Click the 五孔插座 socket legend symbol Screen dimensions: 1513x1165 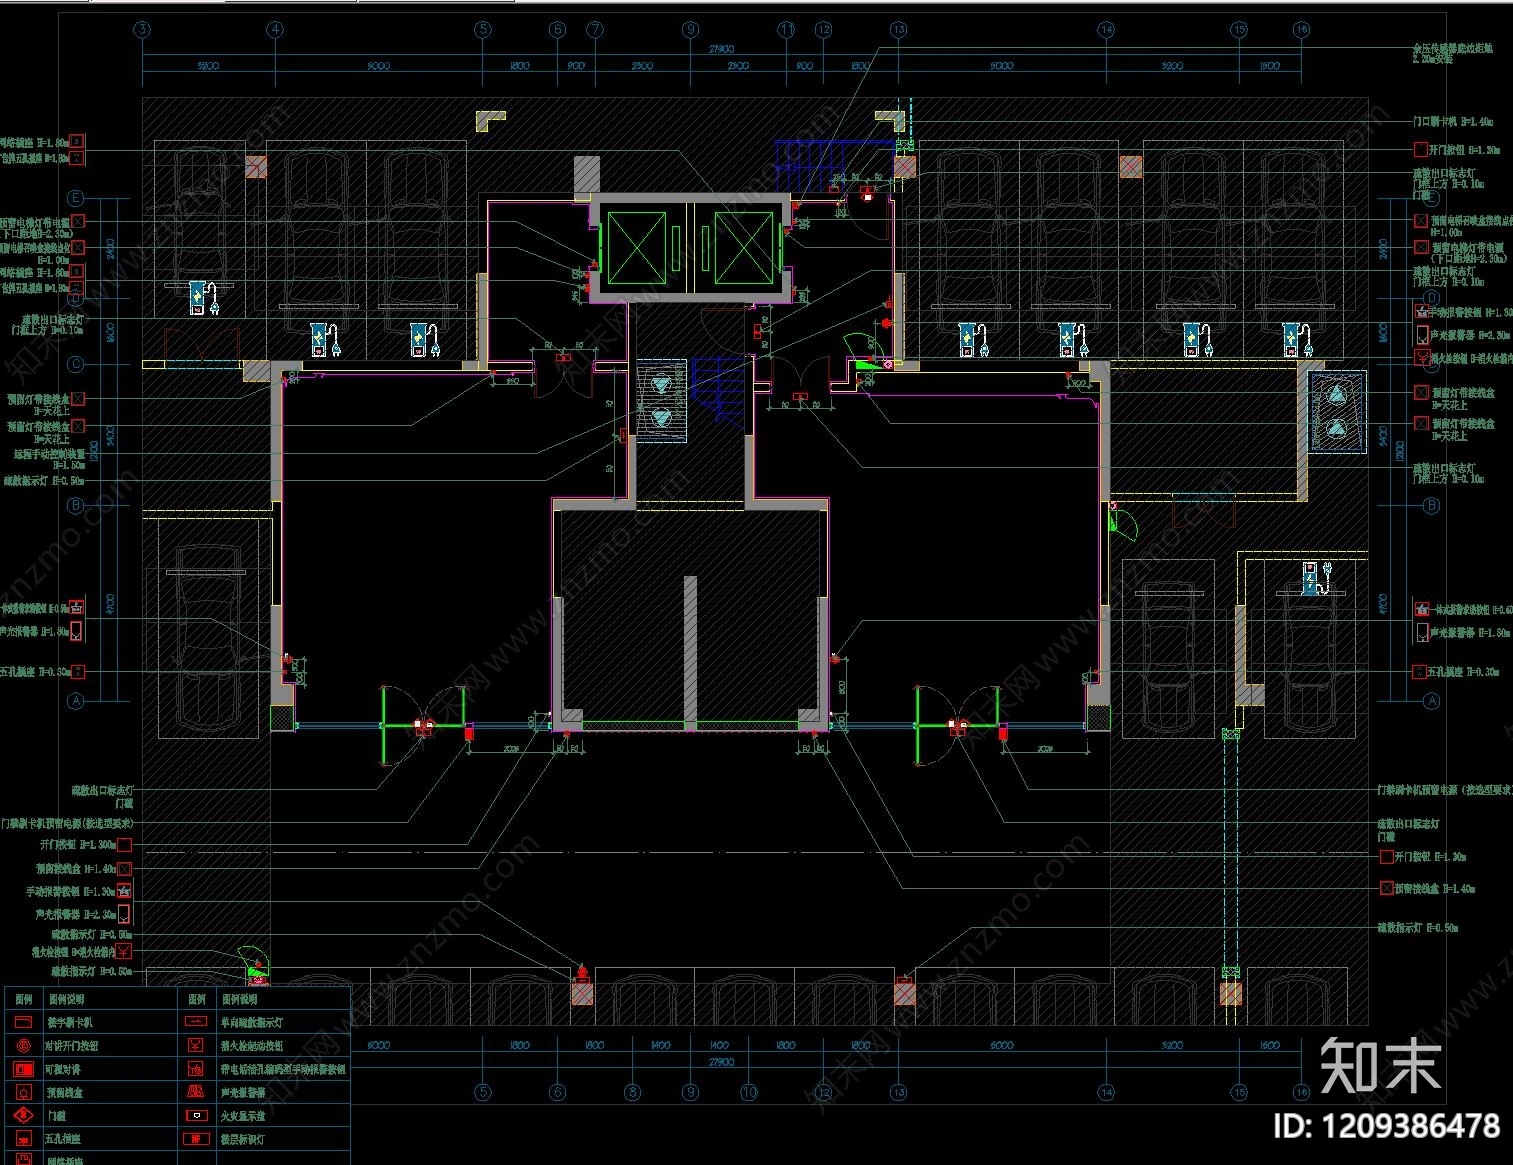click(x=23, y=1138)
